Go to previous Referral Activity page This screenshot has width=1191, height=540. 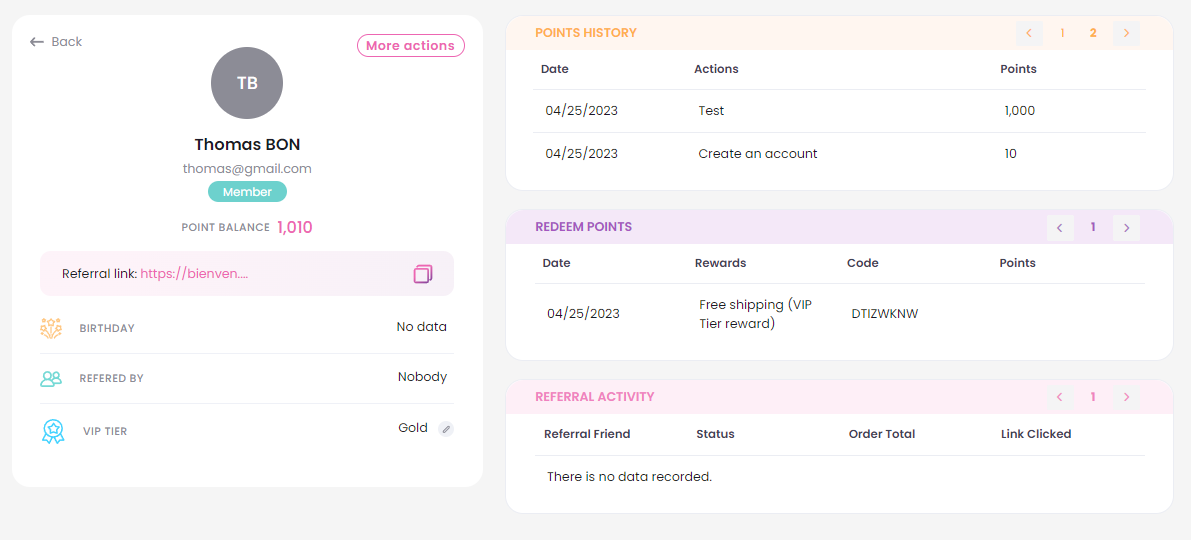(1060, 396)
